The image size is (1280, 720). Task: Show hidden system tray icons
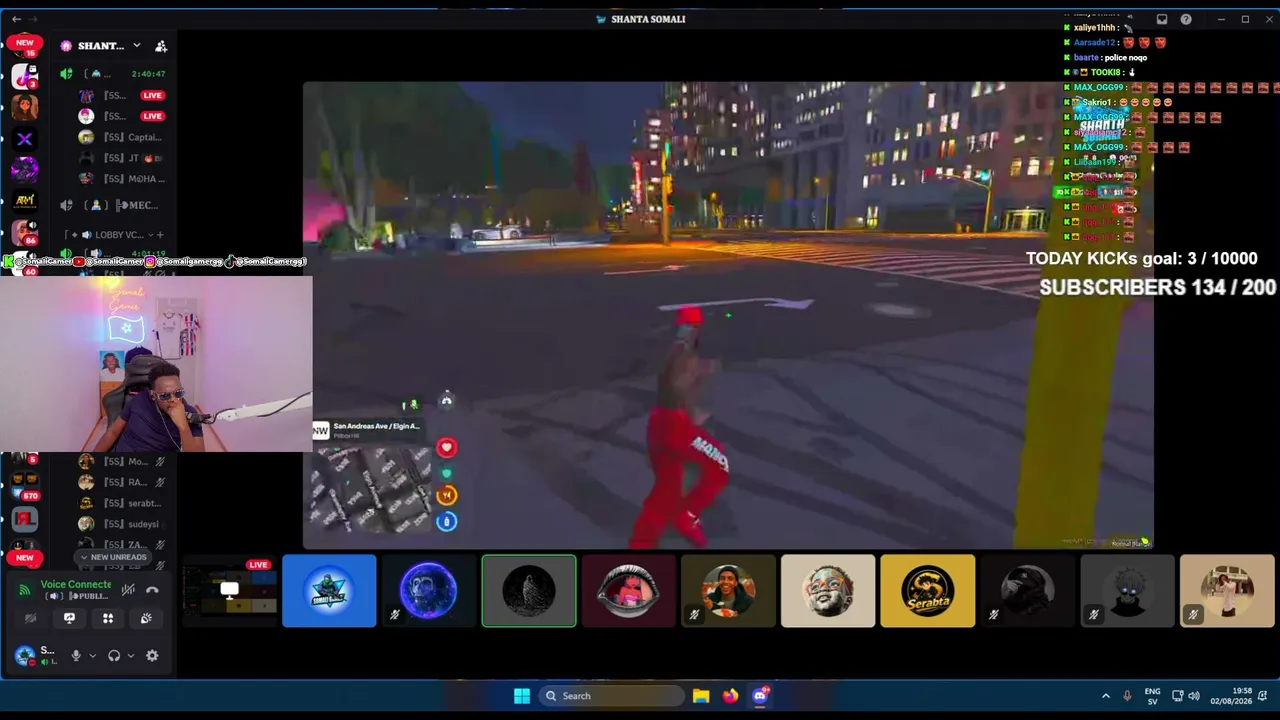[1105, 696]
